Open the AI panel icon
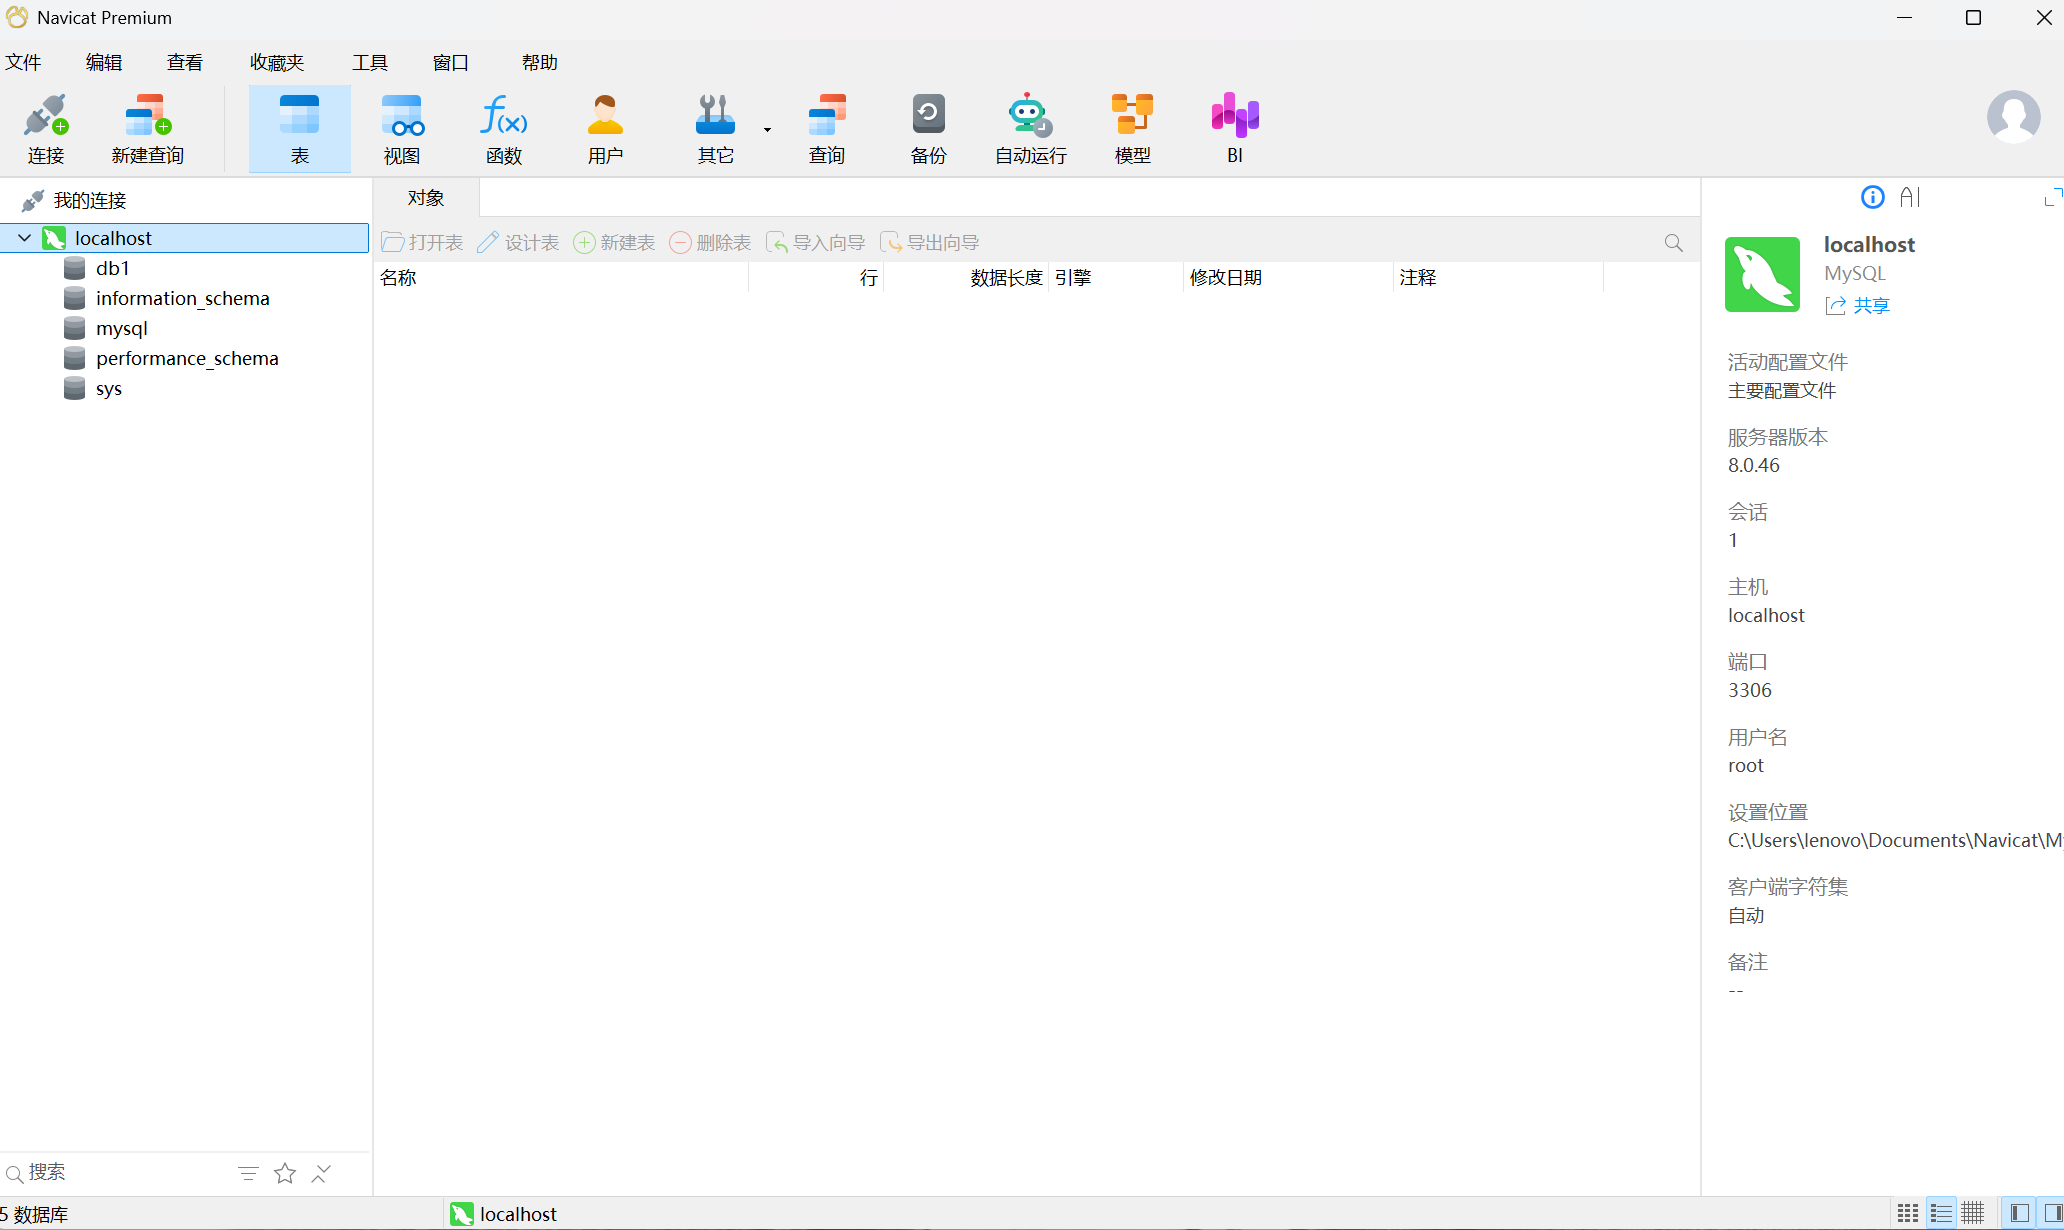 point(1910,197)
